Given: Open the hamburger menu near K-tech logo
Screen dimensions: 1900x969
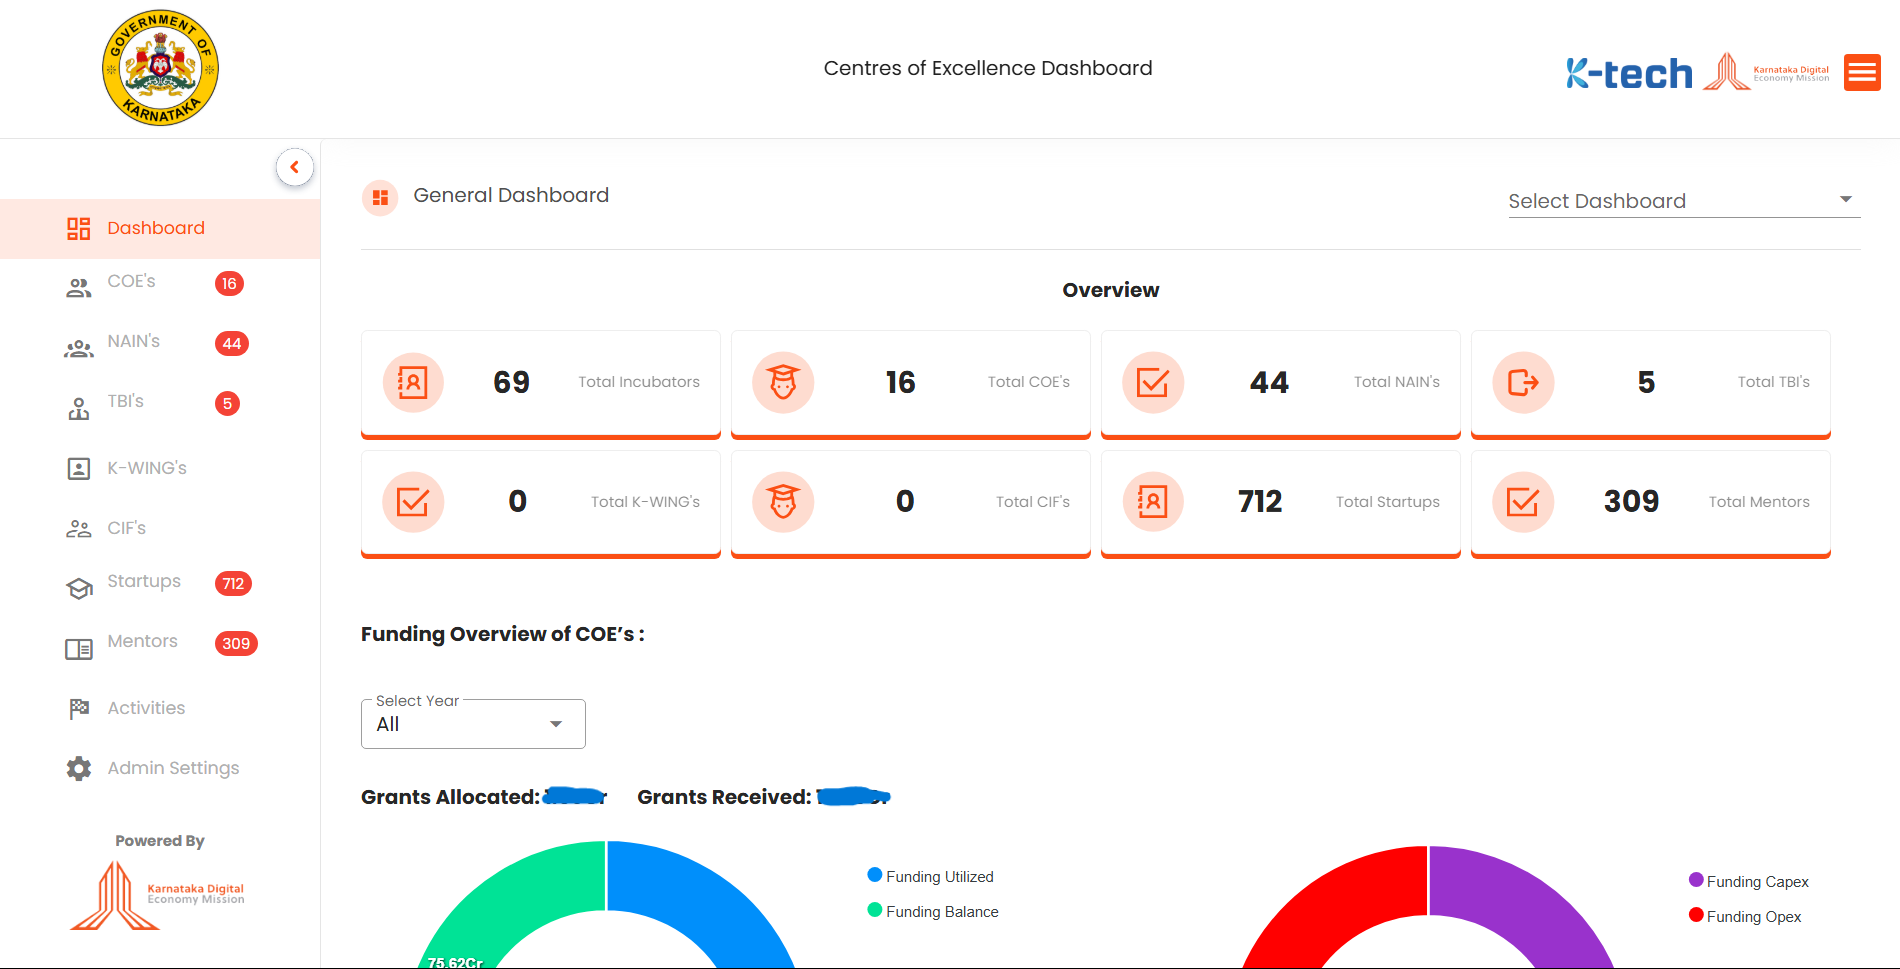Looking at the screenshot, I should pyautogui.click(x=1862, y=72).
